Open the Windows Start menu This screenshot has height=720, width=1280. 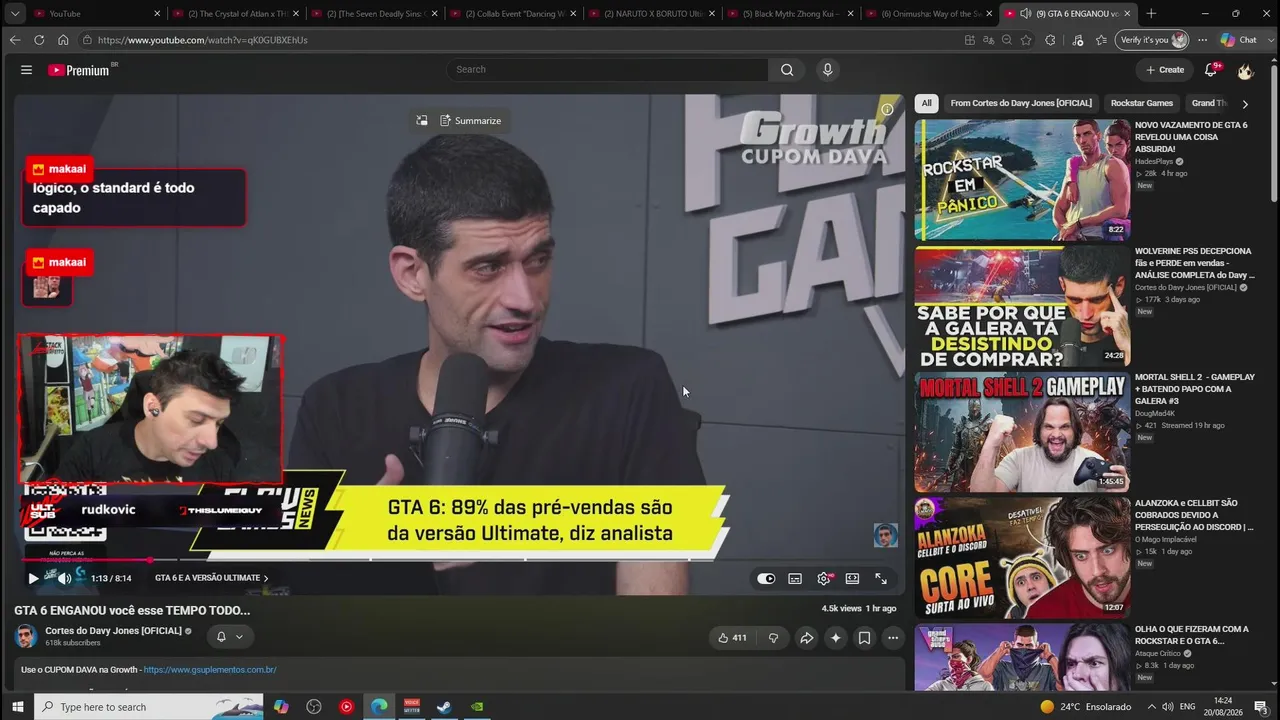pos(17,707)
